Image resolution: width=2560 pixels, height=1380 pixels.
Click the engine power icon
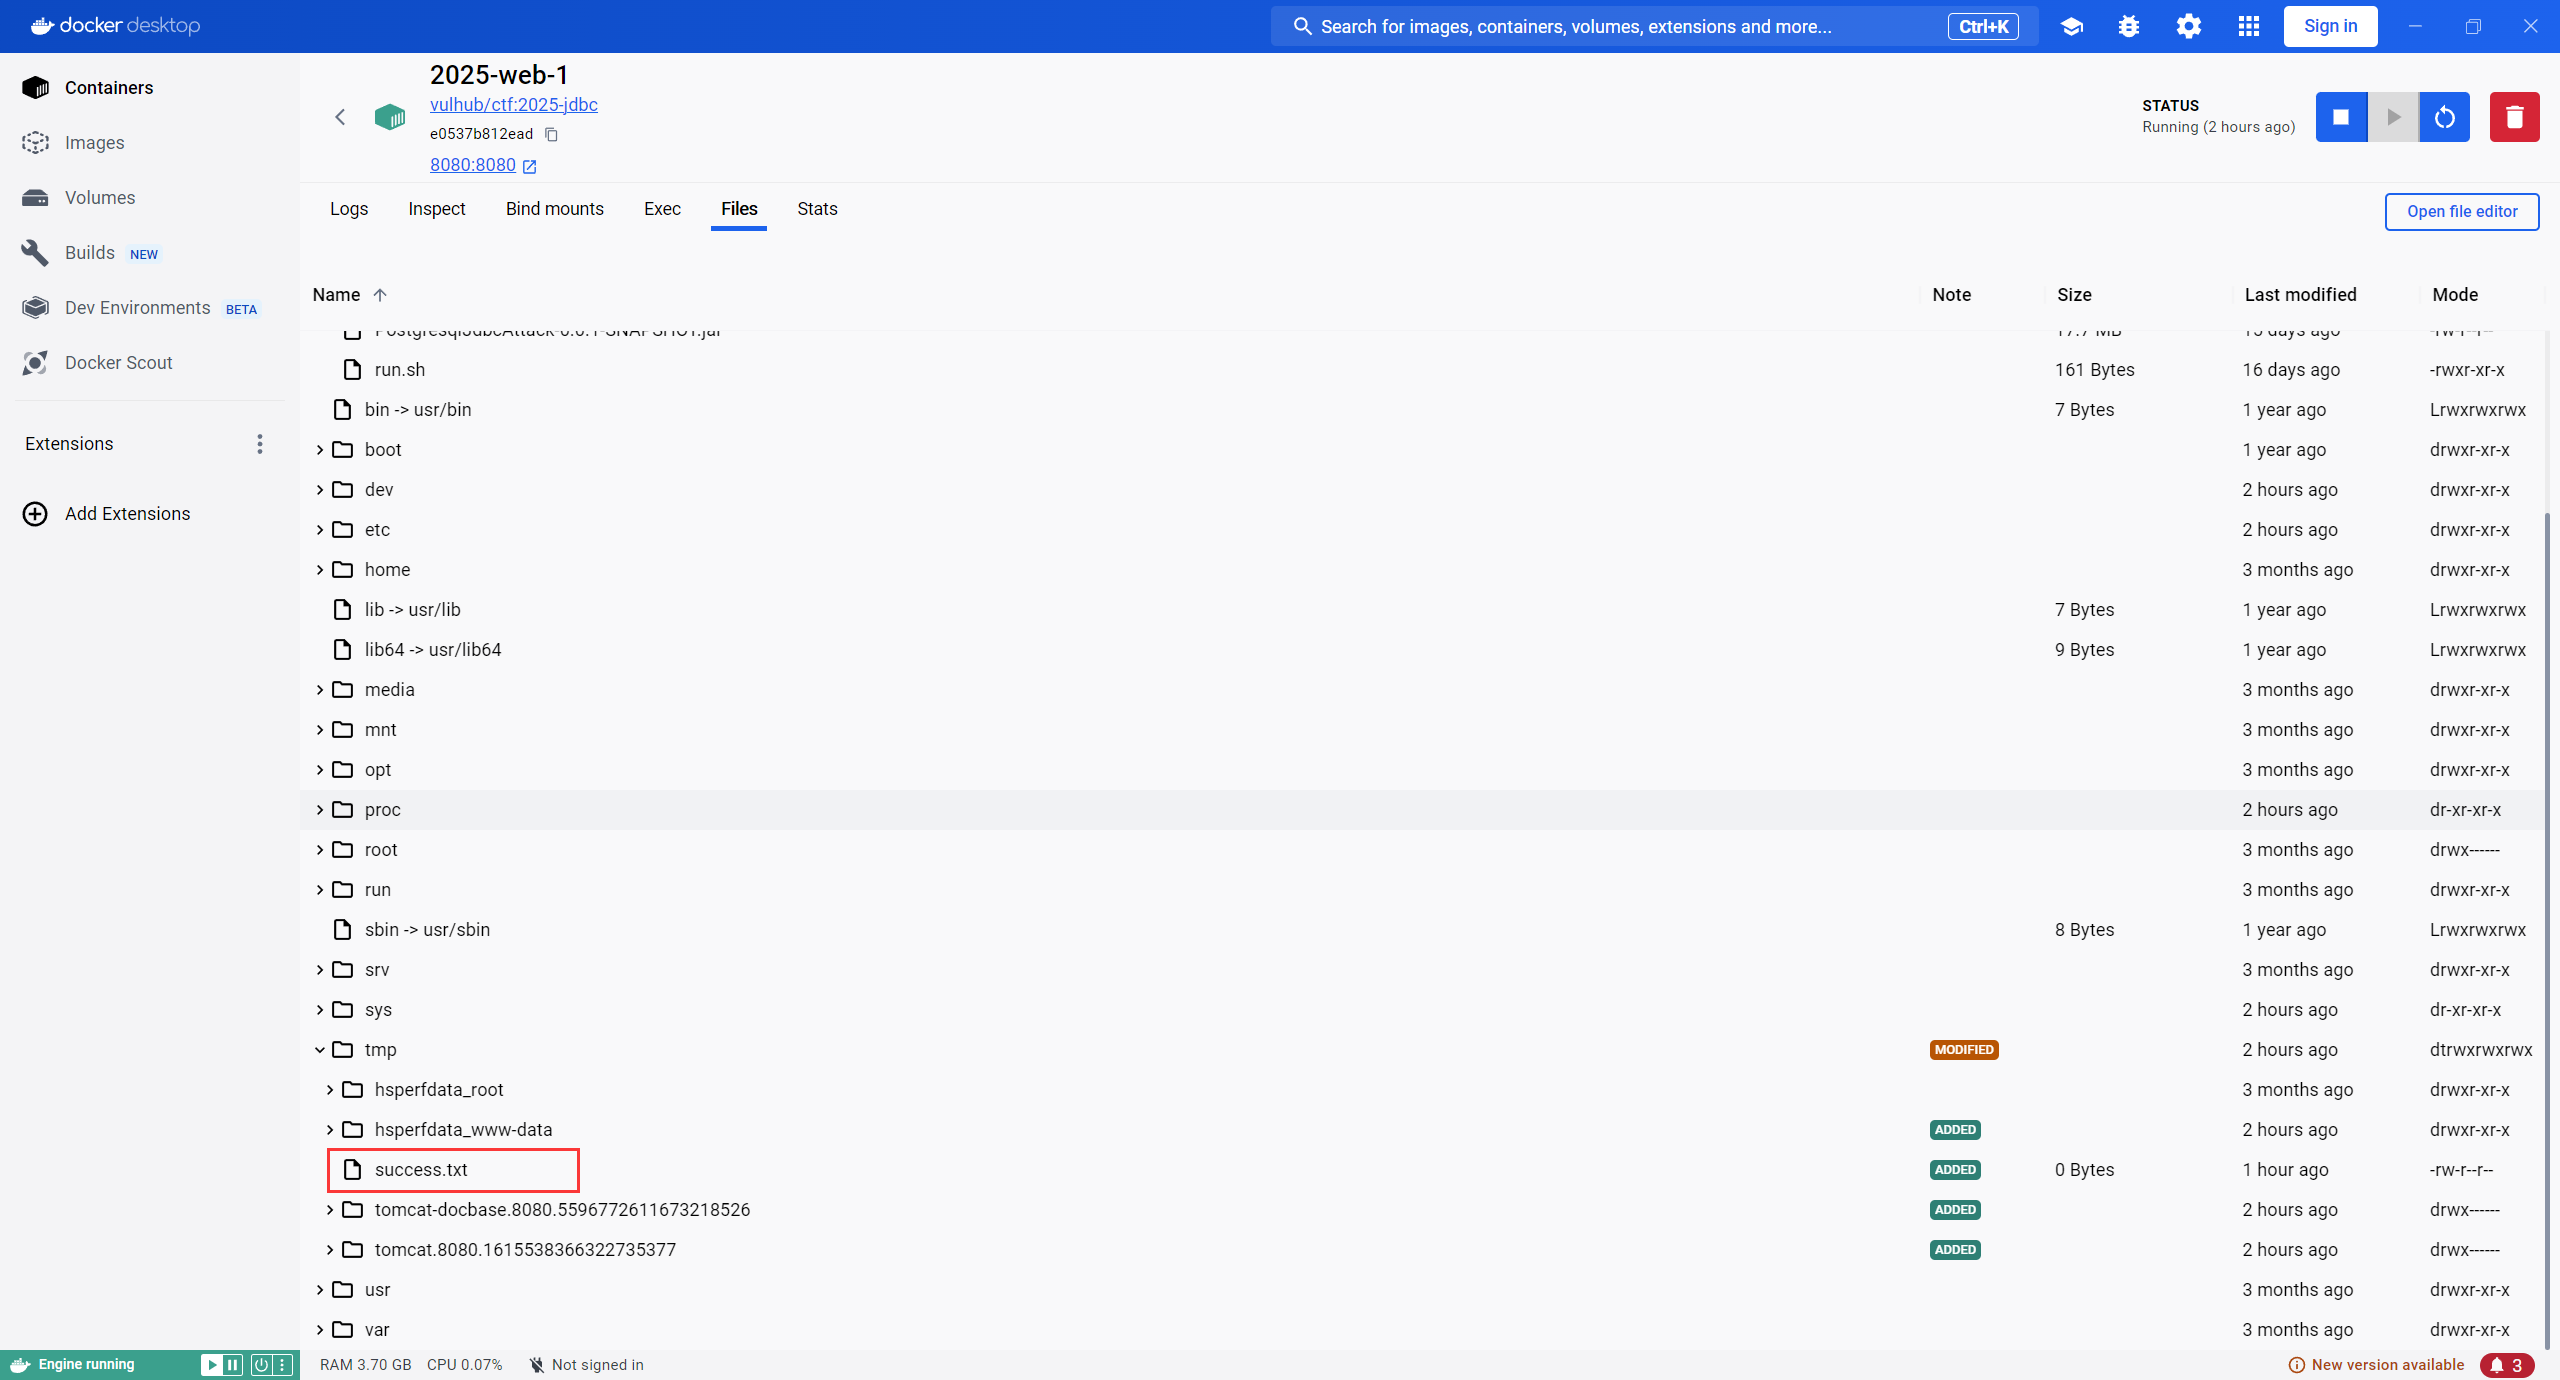tap(261, 1365)
